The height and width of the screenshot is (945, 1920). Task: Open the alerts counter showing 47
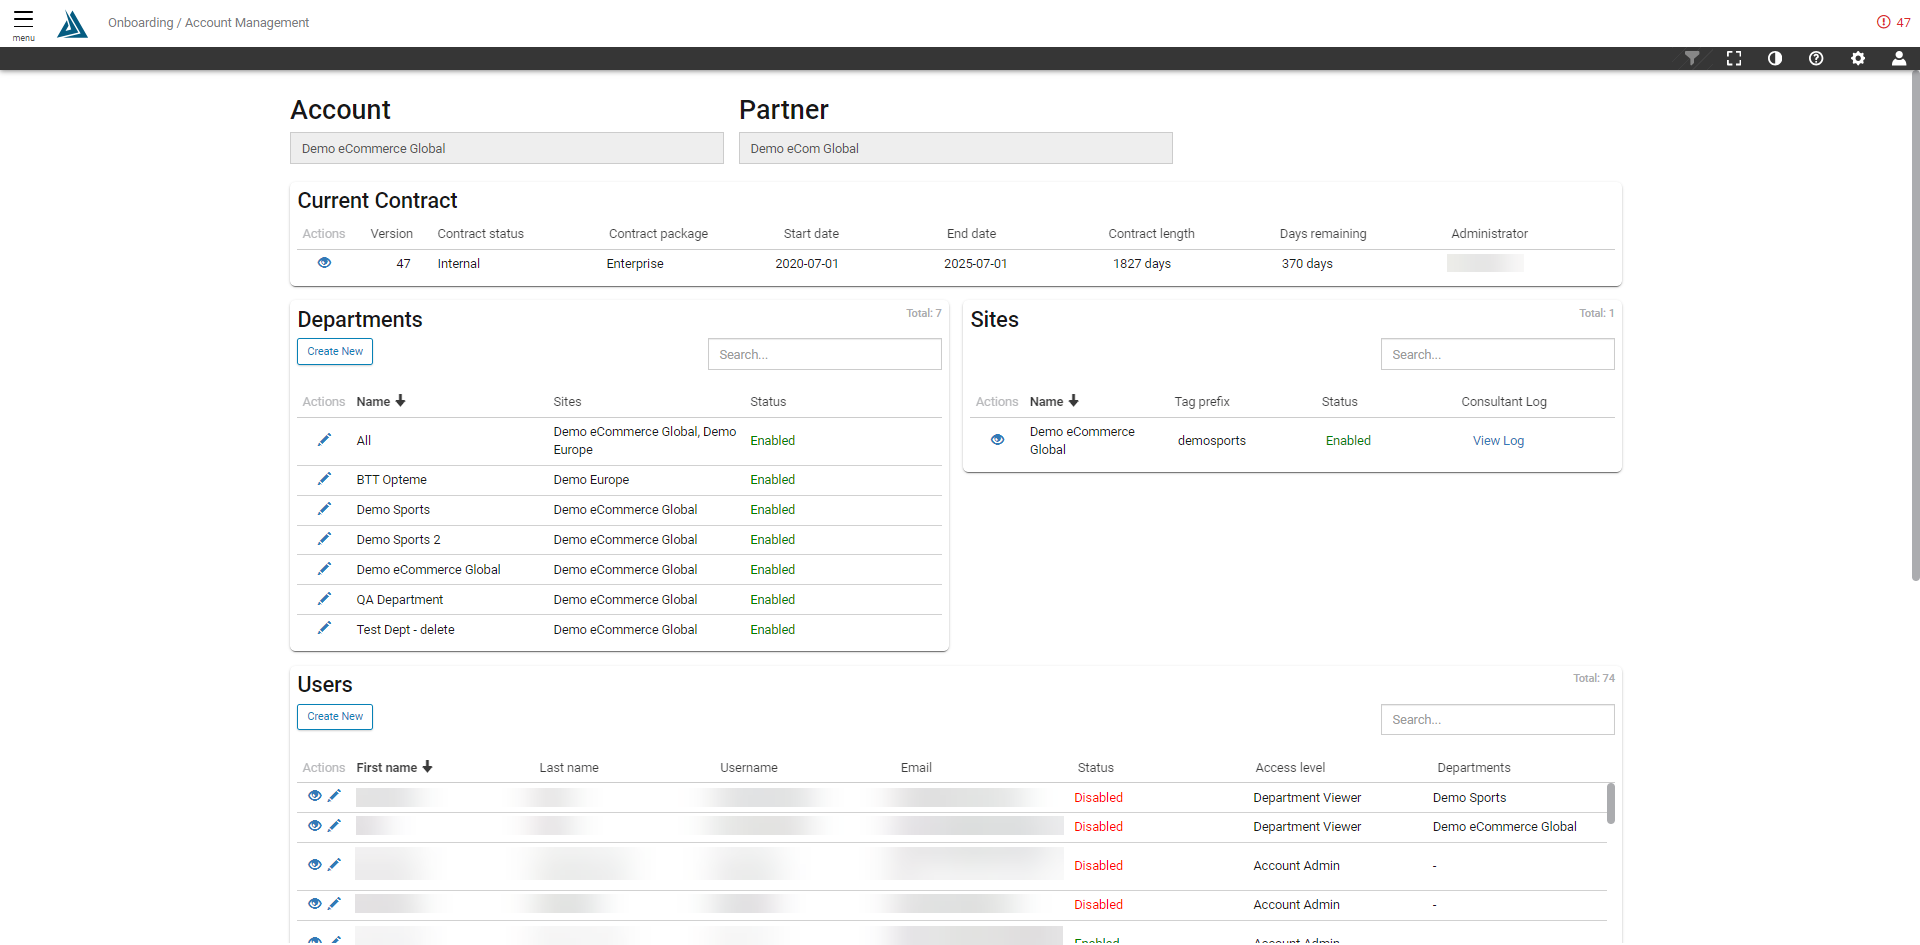click(1894, 22)
